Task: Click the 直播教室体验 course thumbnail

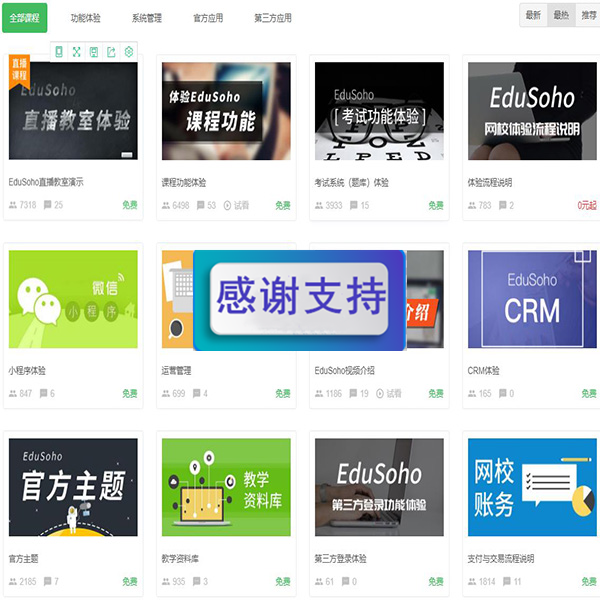Action: pyautogui.click(x=73, y=111)
